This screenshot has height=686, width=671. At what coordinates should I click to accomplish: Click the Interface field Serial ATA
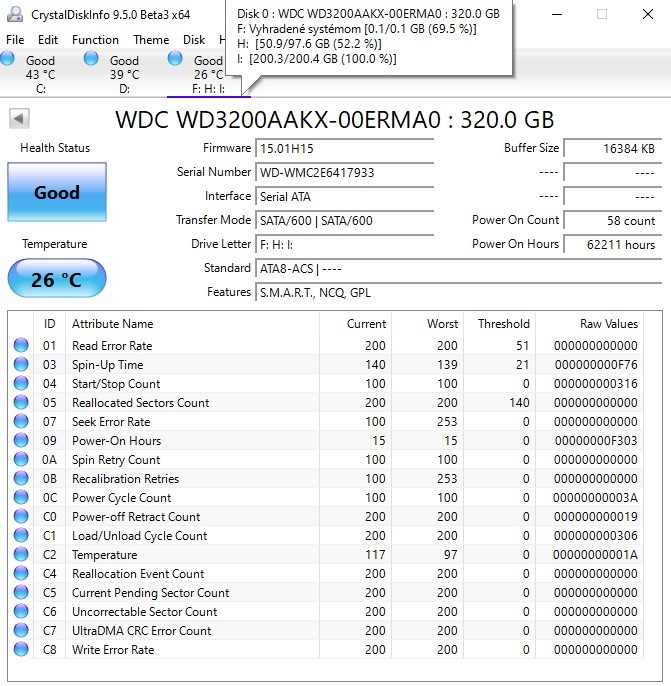coord(345,196)
